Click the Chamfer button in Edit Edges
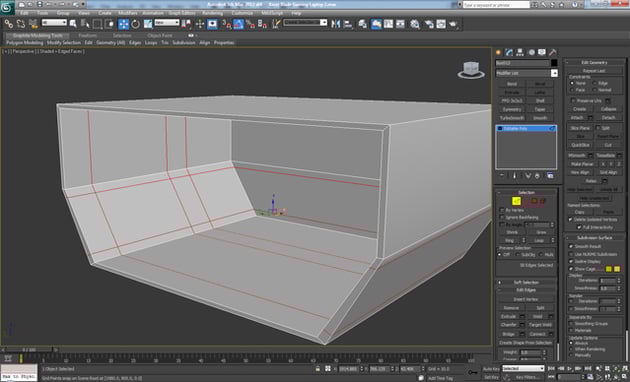 508,325
